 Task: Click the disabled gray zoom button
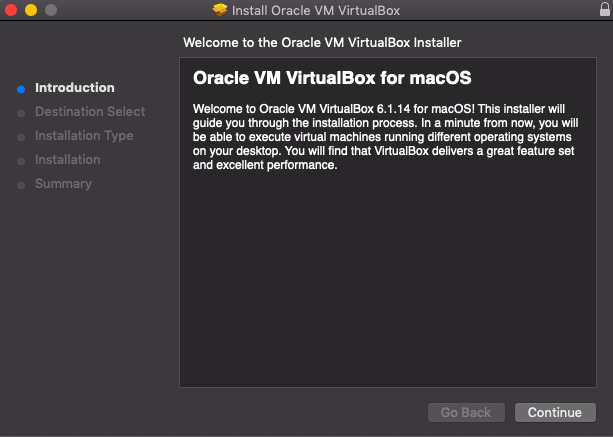(x=51, y=10)
